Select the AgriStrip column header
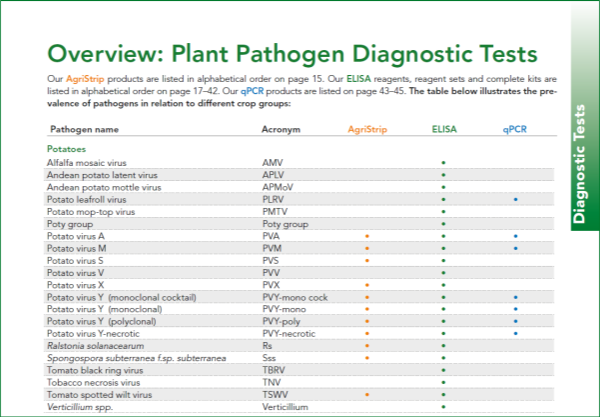This screenshot has width=600, height=417. click(367, 129)
